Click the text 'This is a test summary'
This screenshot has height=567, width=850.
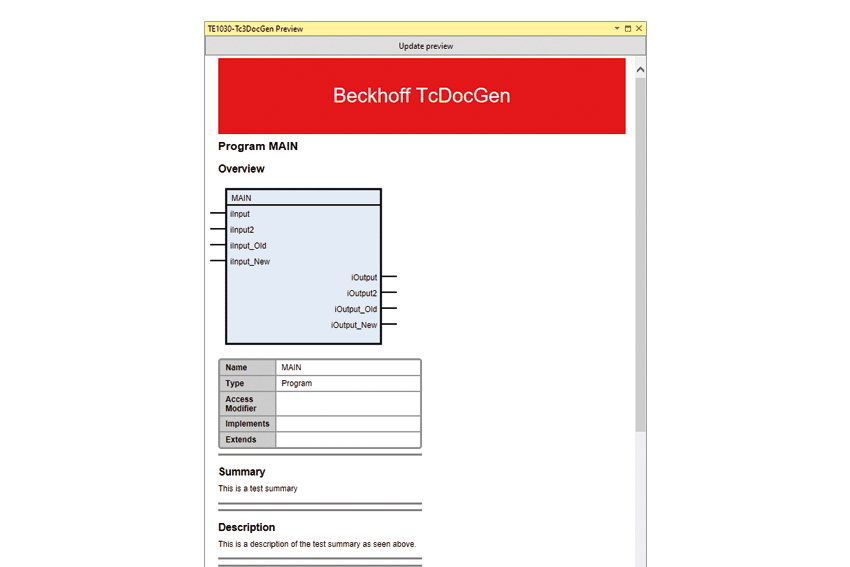[x=258, y=488]
